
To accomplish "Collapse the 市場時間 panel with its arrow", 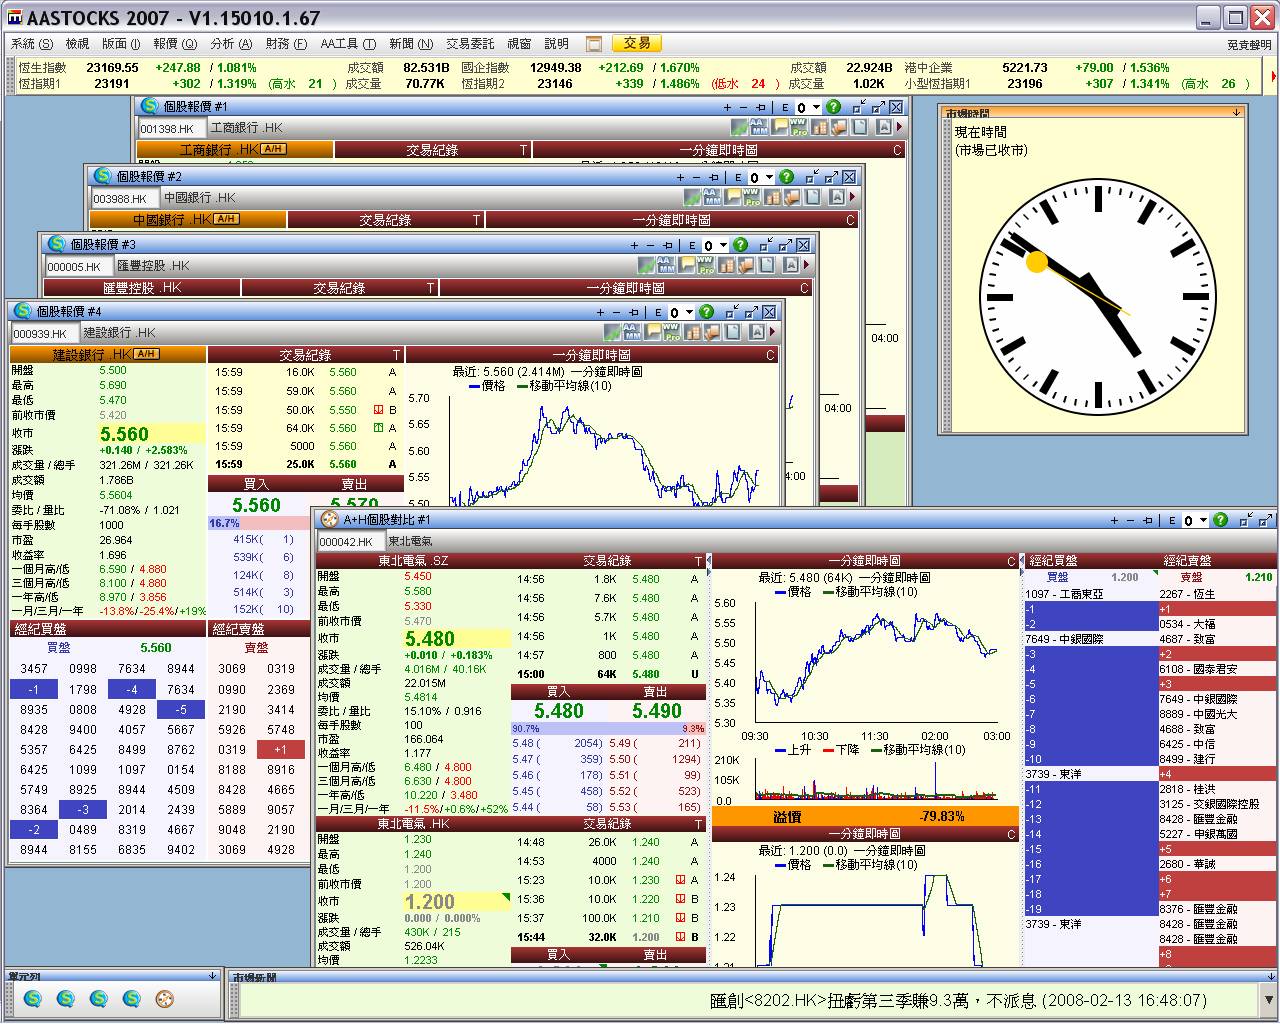I will coord(1236,113).
